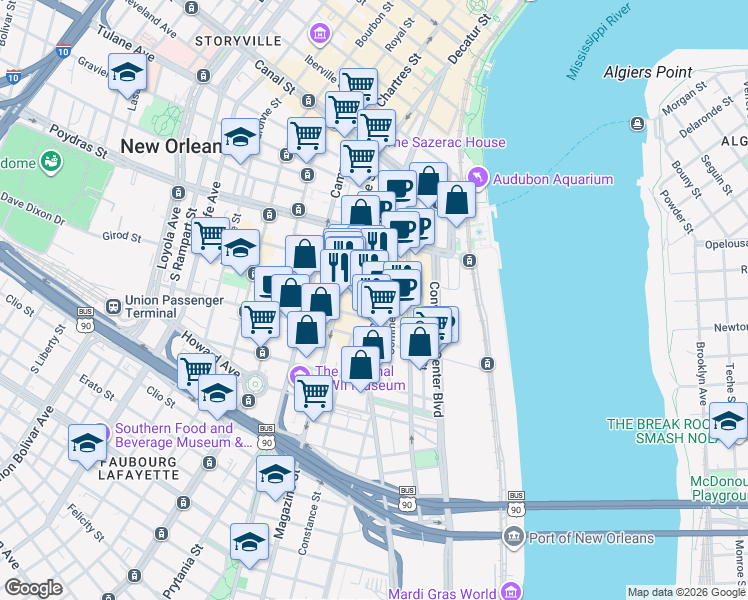Screen dimensions: 748x600
Task: Click the FAUBOURG LAFAYETTE label
Action: [139, 468]
